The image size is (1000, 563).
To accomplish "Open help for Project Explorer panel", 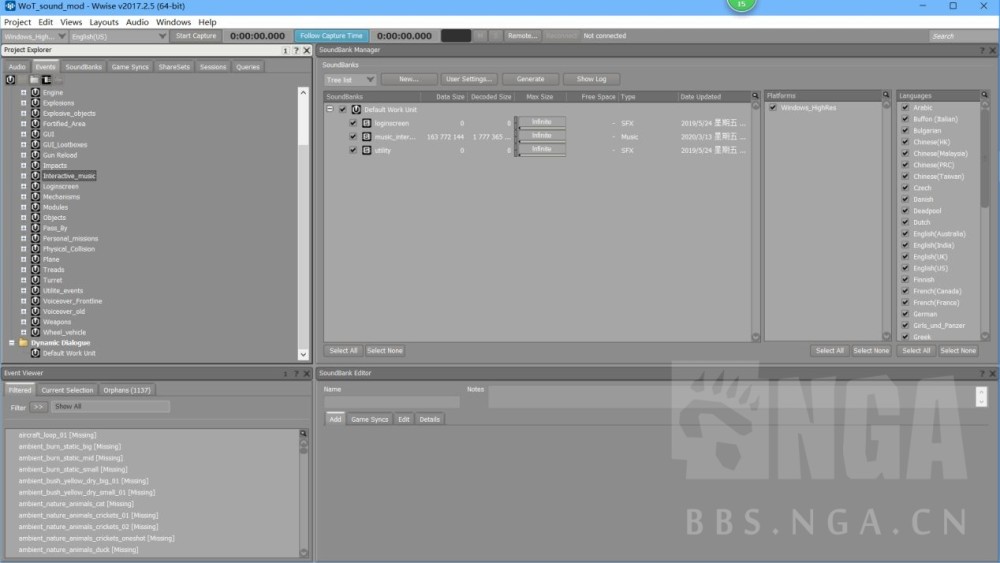I will [296, 50].
